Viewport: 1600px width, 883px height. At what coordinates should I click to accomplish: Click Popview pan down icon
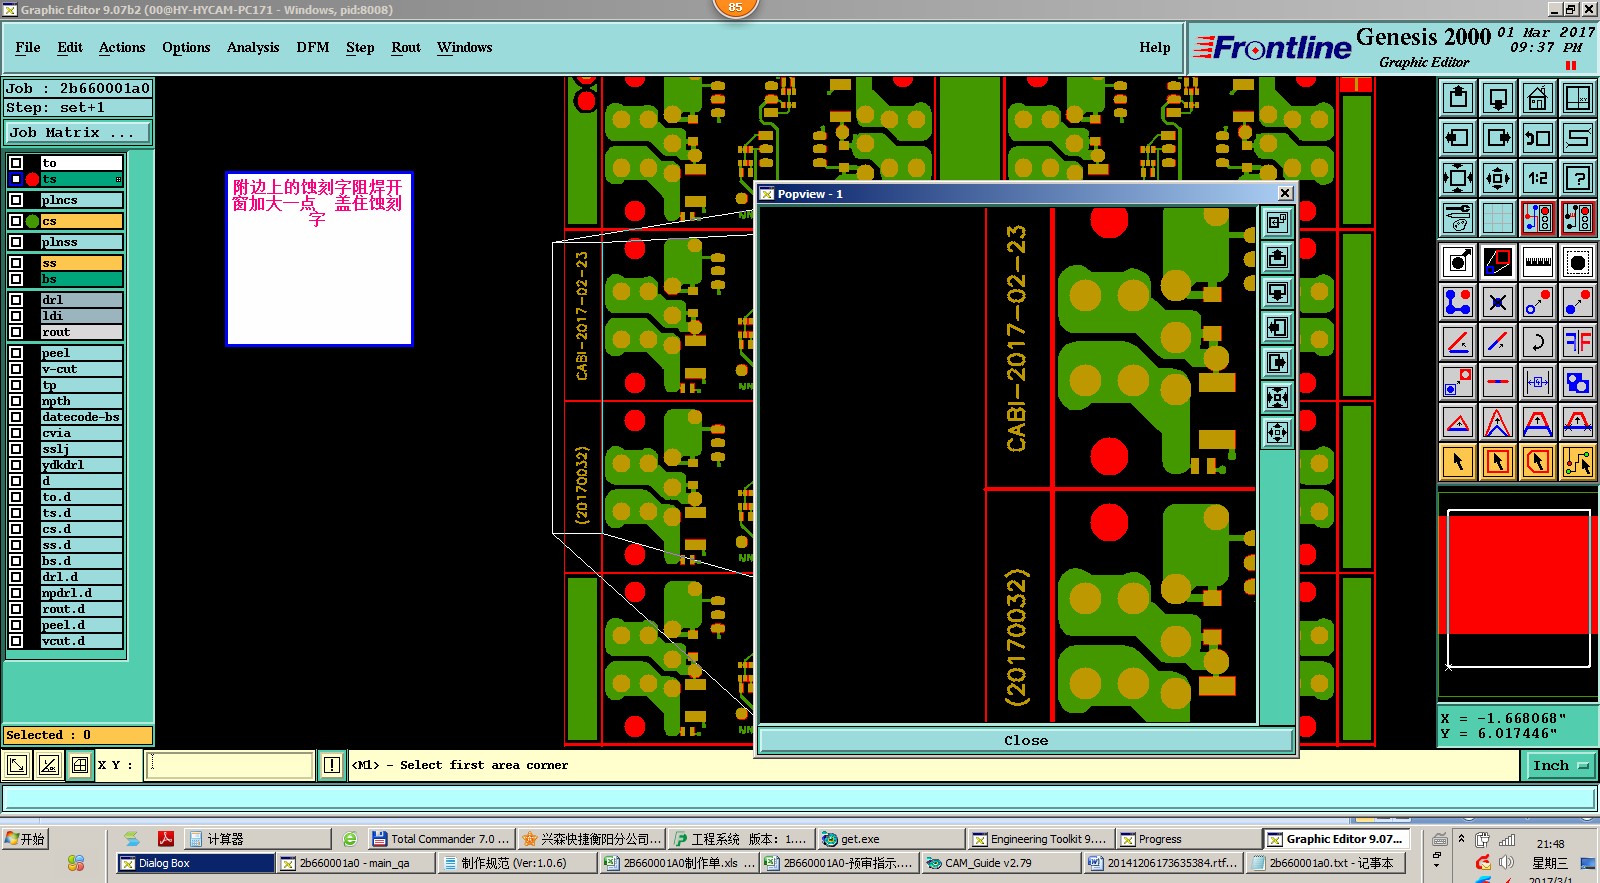point(1277,292)
